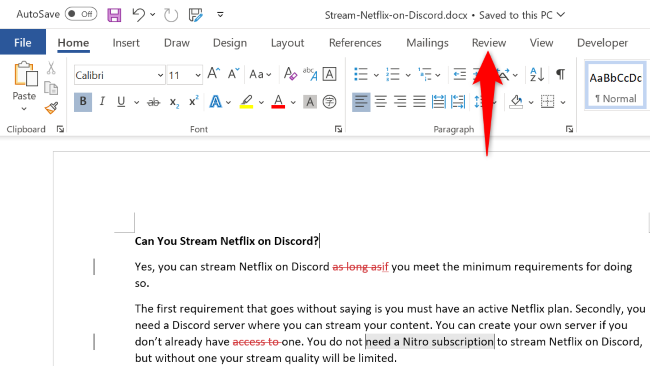
Task: Apply Character Shading icon
Action: point(310,102)
